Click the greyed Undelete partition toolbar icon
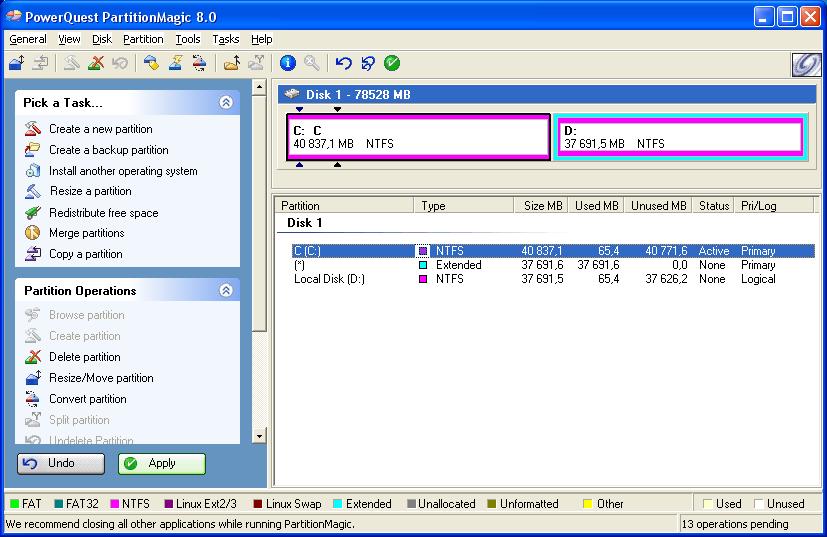This screenshot has width=827, height=537. coord(120,63)
